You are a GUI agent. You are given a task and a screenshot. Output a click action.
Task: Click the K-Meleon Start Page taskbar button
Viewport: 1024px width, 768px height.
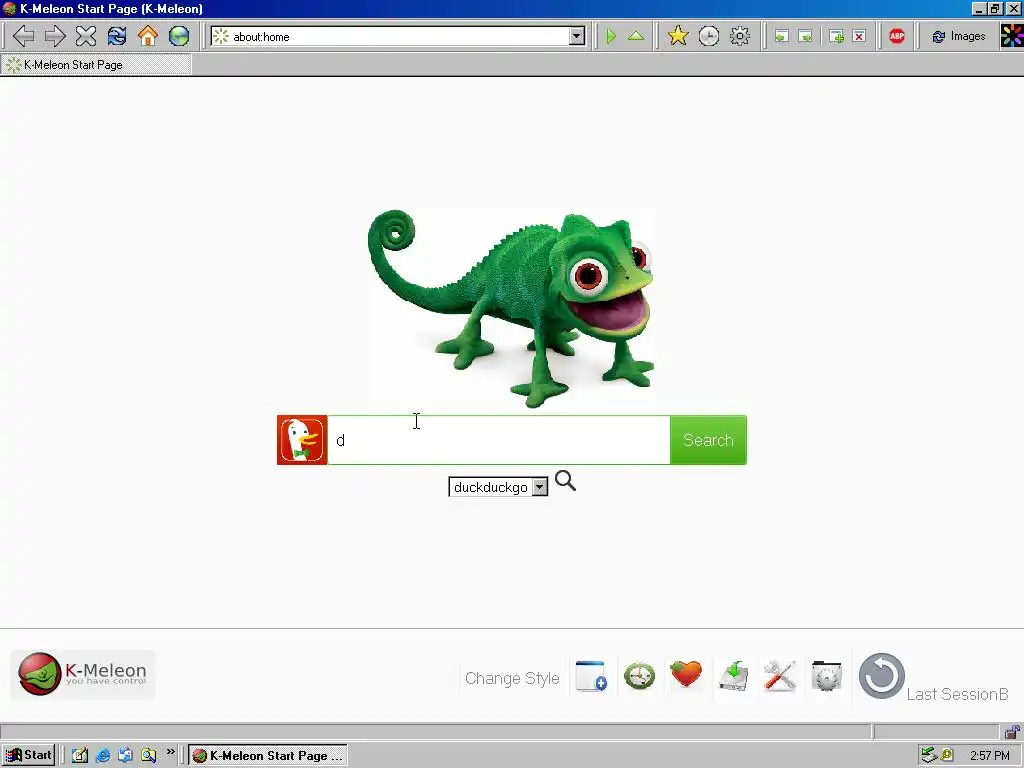268,756
